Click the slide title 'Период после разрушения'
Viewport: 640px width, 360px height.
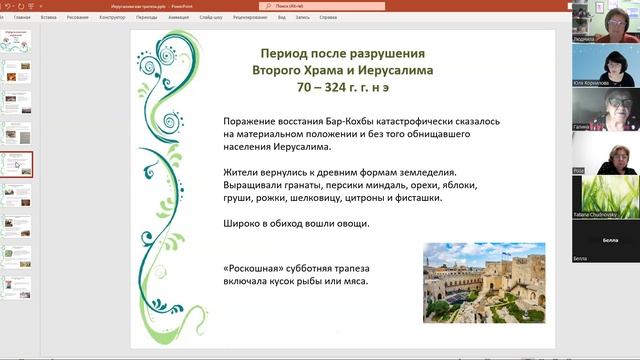coord(342,53)
